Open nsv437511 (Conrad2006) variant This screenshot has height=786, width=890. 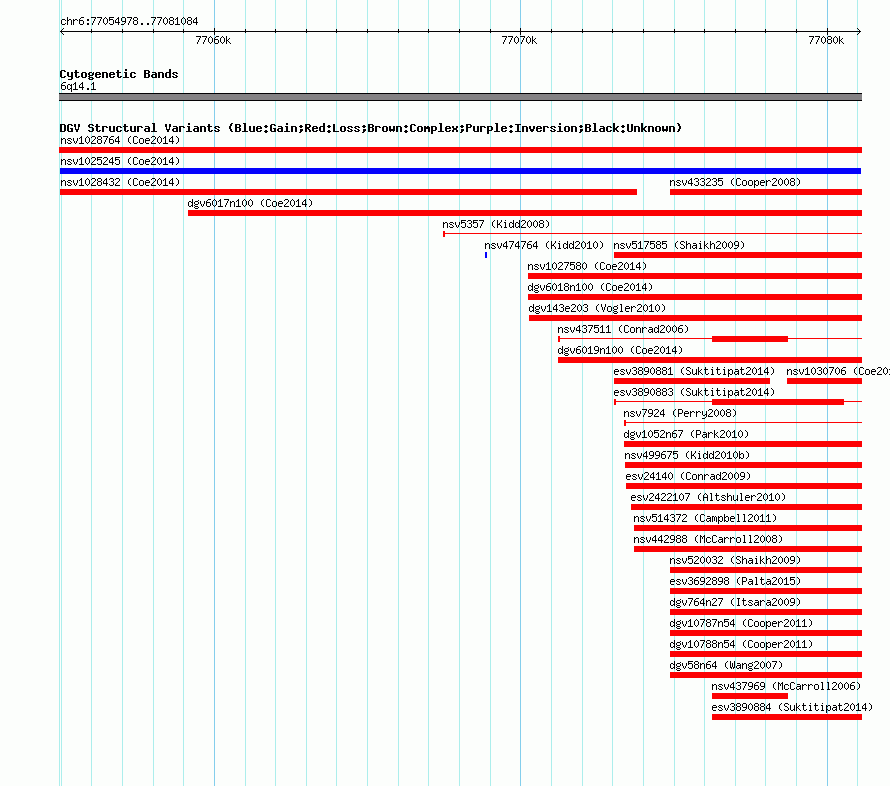623,329
